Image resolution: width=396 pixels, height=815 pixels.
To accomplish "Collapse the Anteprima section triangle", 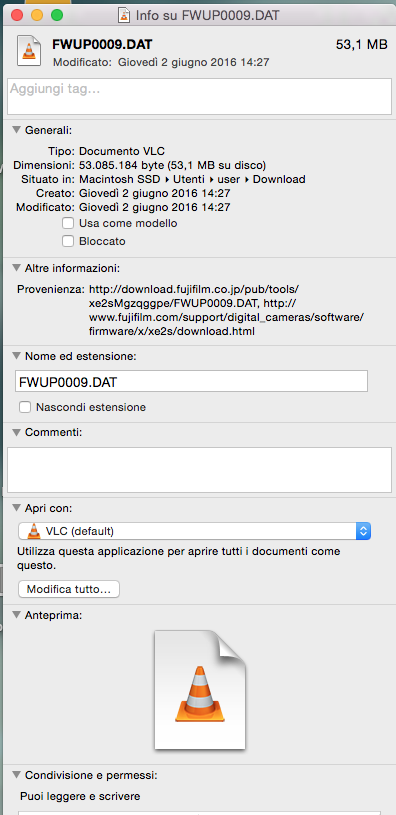I will (17, 615).
